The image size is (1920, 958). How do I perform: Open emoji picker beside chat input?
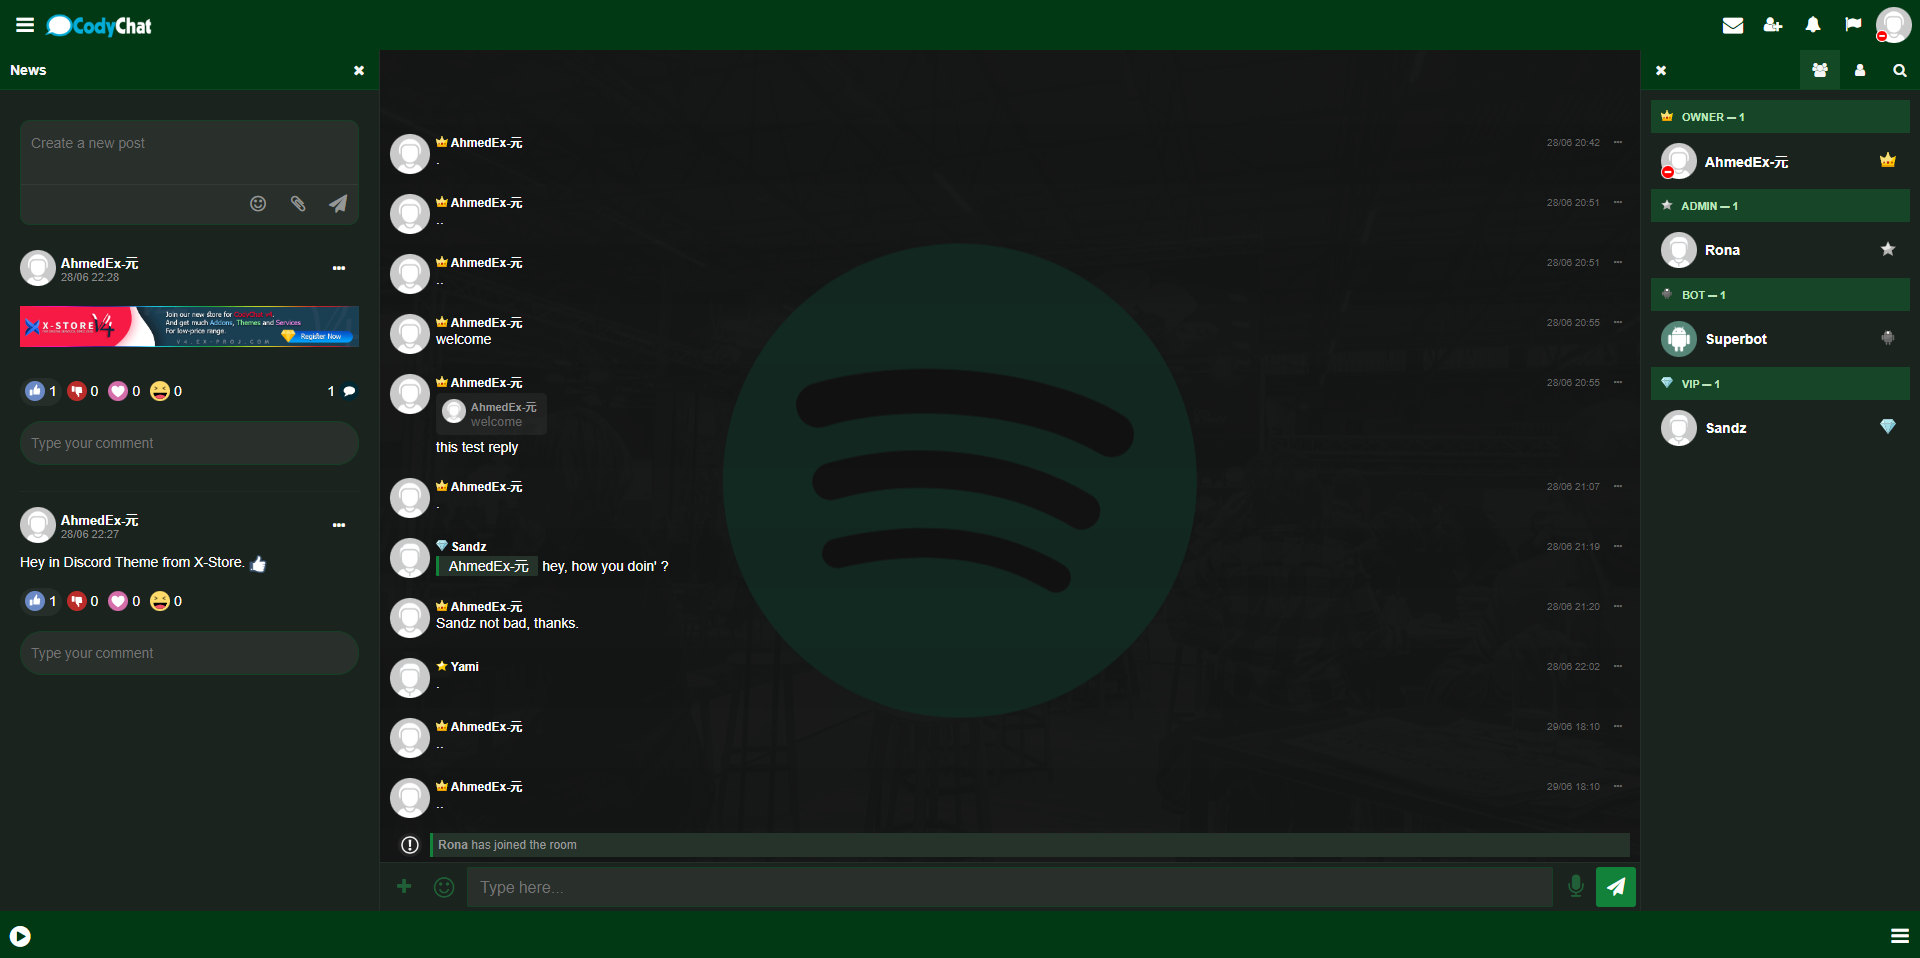pyautogui.click(x=444, y=887)
